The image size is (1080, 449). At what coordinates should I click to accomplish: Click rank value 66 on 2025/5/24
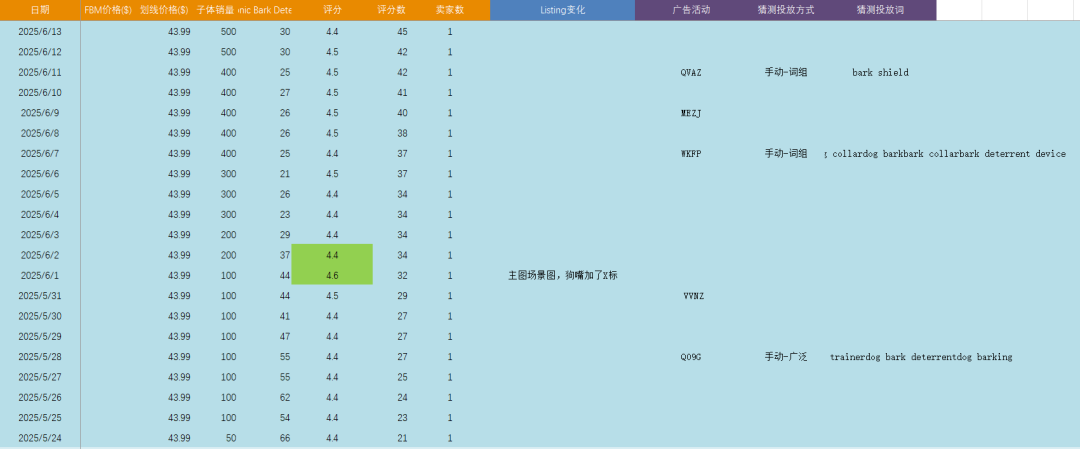[285, 438]
